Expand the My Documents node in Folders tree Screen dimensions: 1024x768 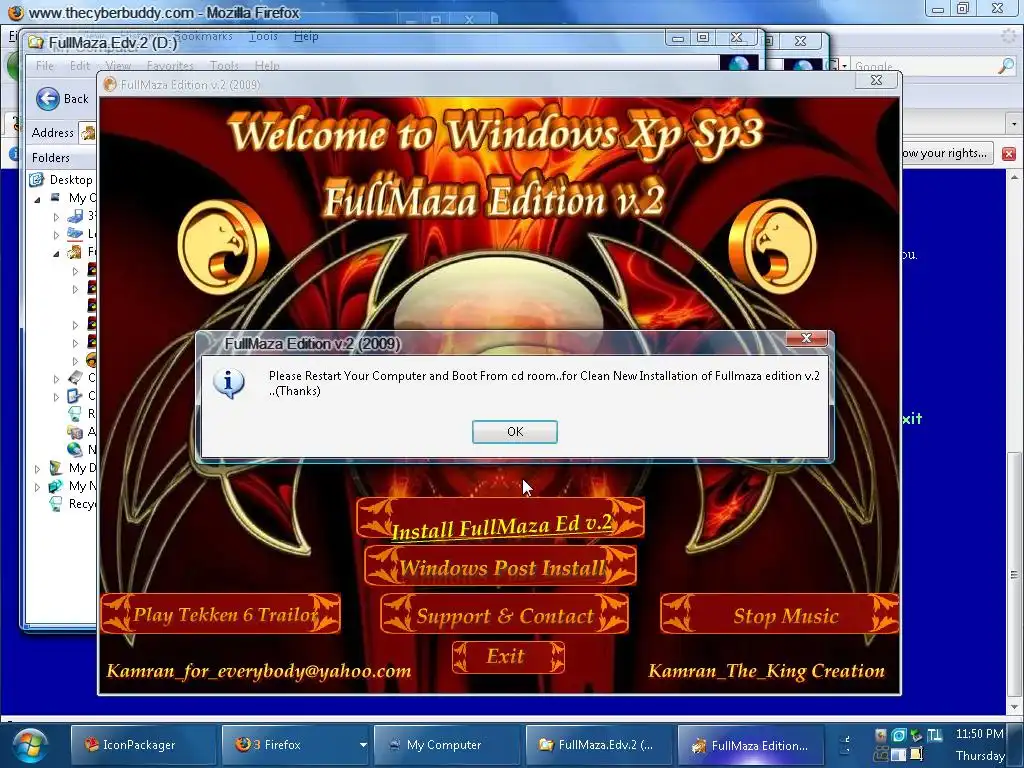pyautogui.click(x=37, y=469)
